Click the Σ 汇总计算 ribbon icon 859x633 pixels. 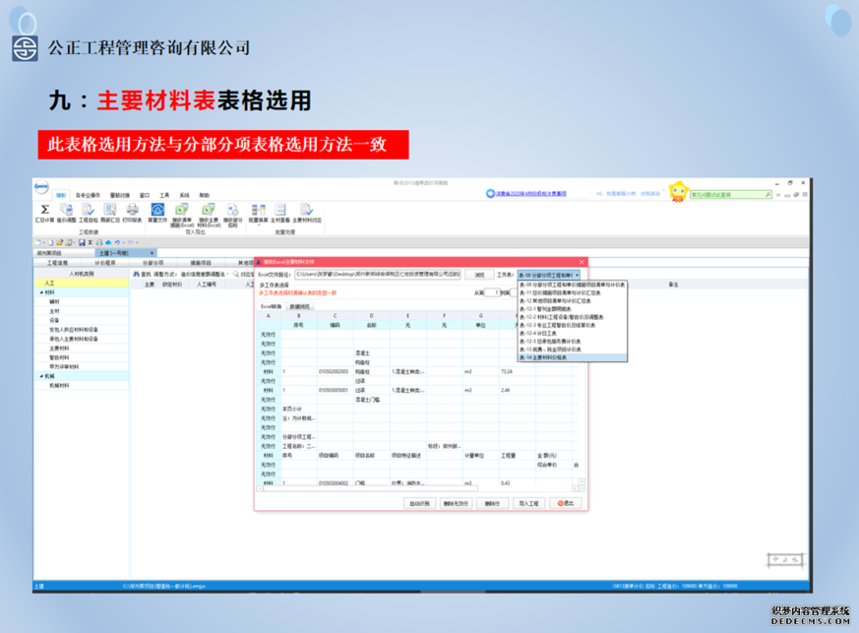[x=45, y=213]
